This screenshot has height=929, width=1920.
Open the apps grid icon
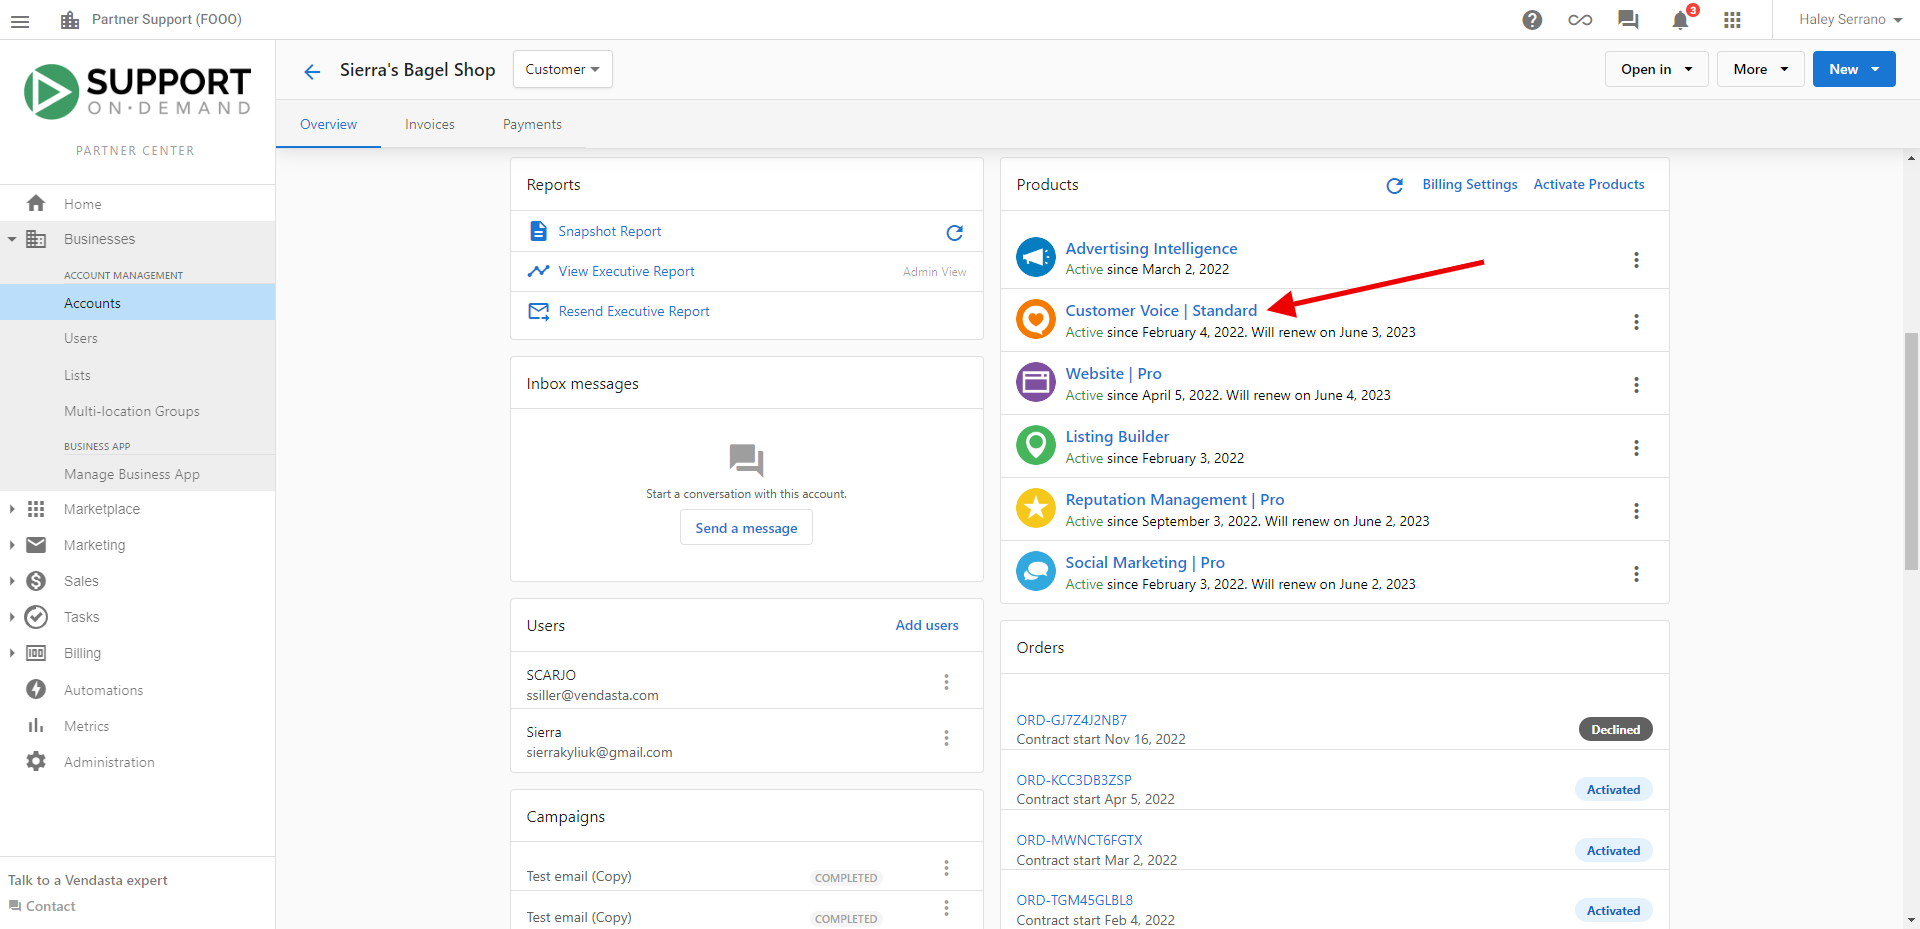(x=1732, y=20)
